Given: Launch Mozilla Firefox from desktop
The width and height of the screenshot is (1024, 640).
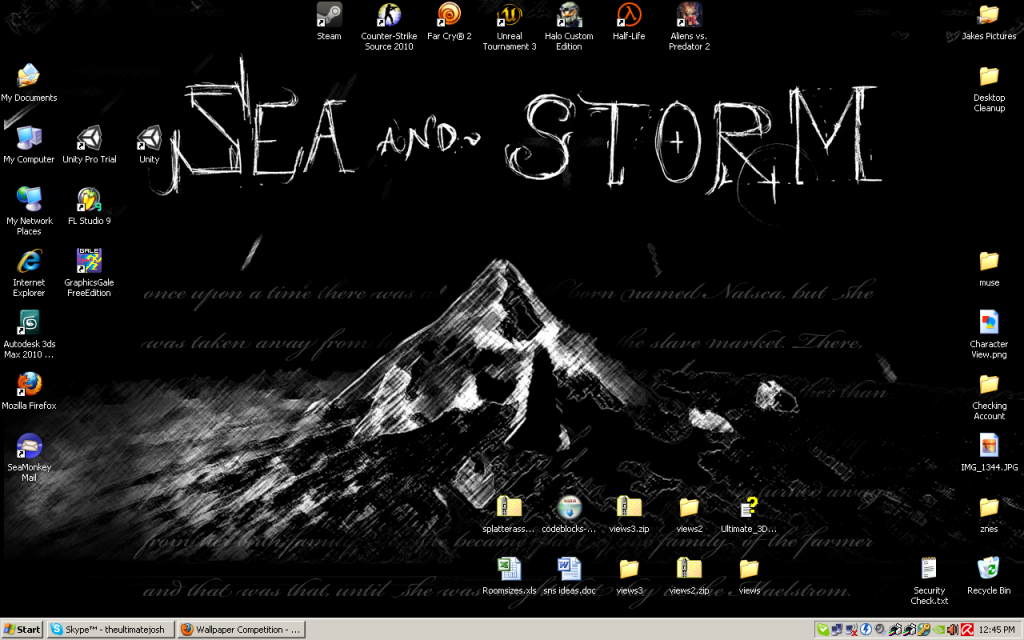Looking at the screenshot, I should coord(29,385).
